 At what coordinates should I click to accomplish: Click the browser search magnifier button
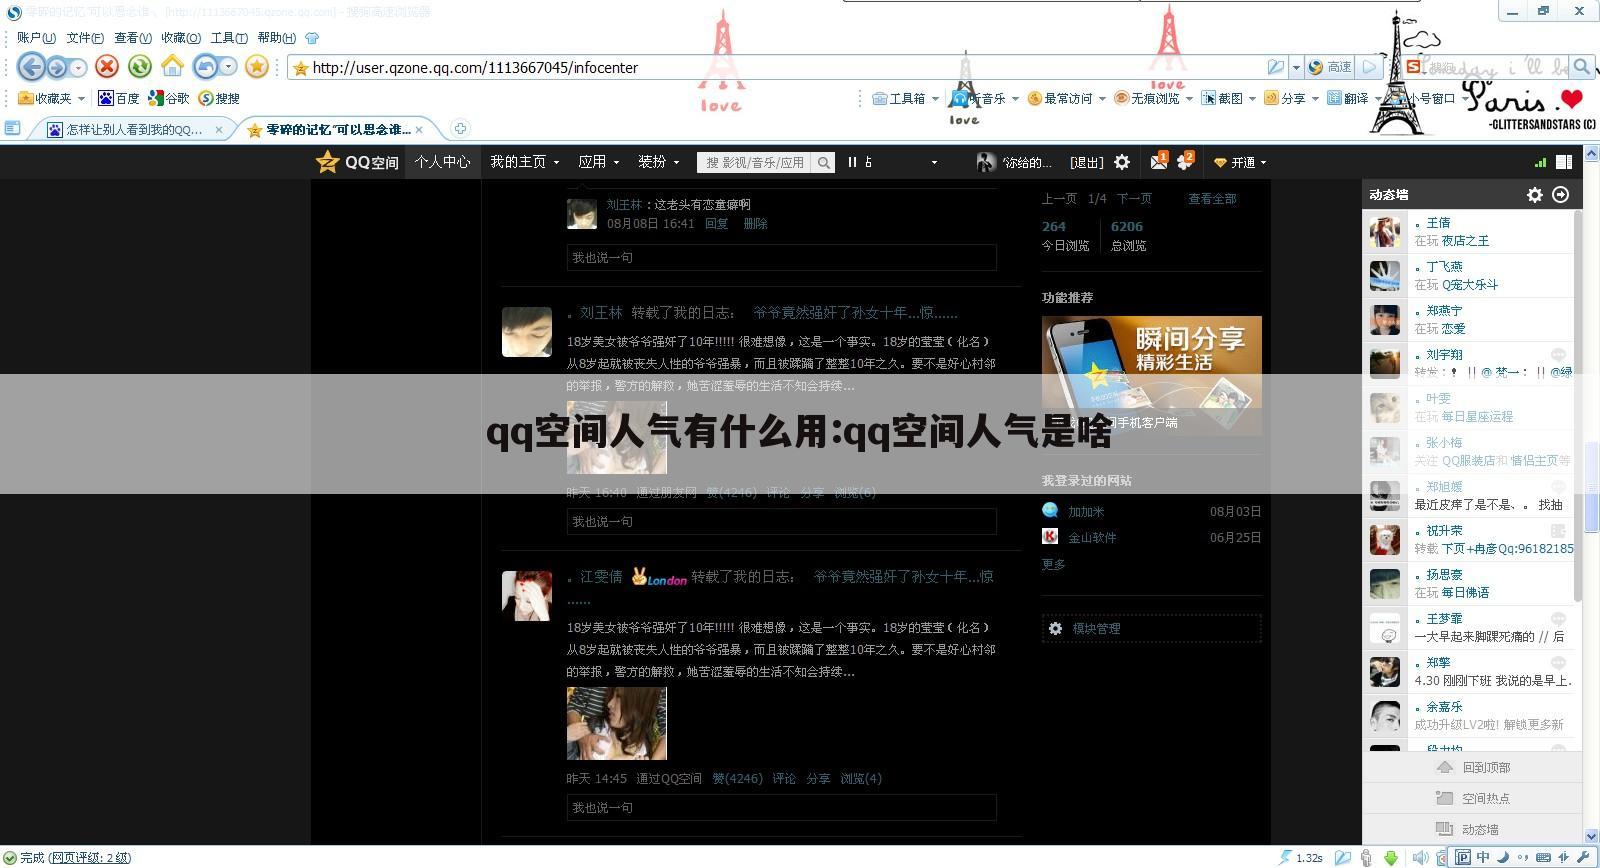(1581, 67)
